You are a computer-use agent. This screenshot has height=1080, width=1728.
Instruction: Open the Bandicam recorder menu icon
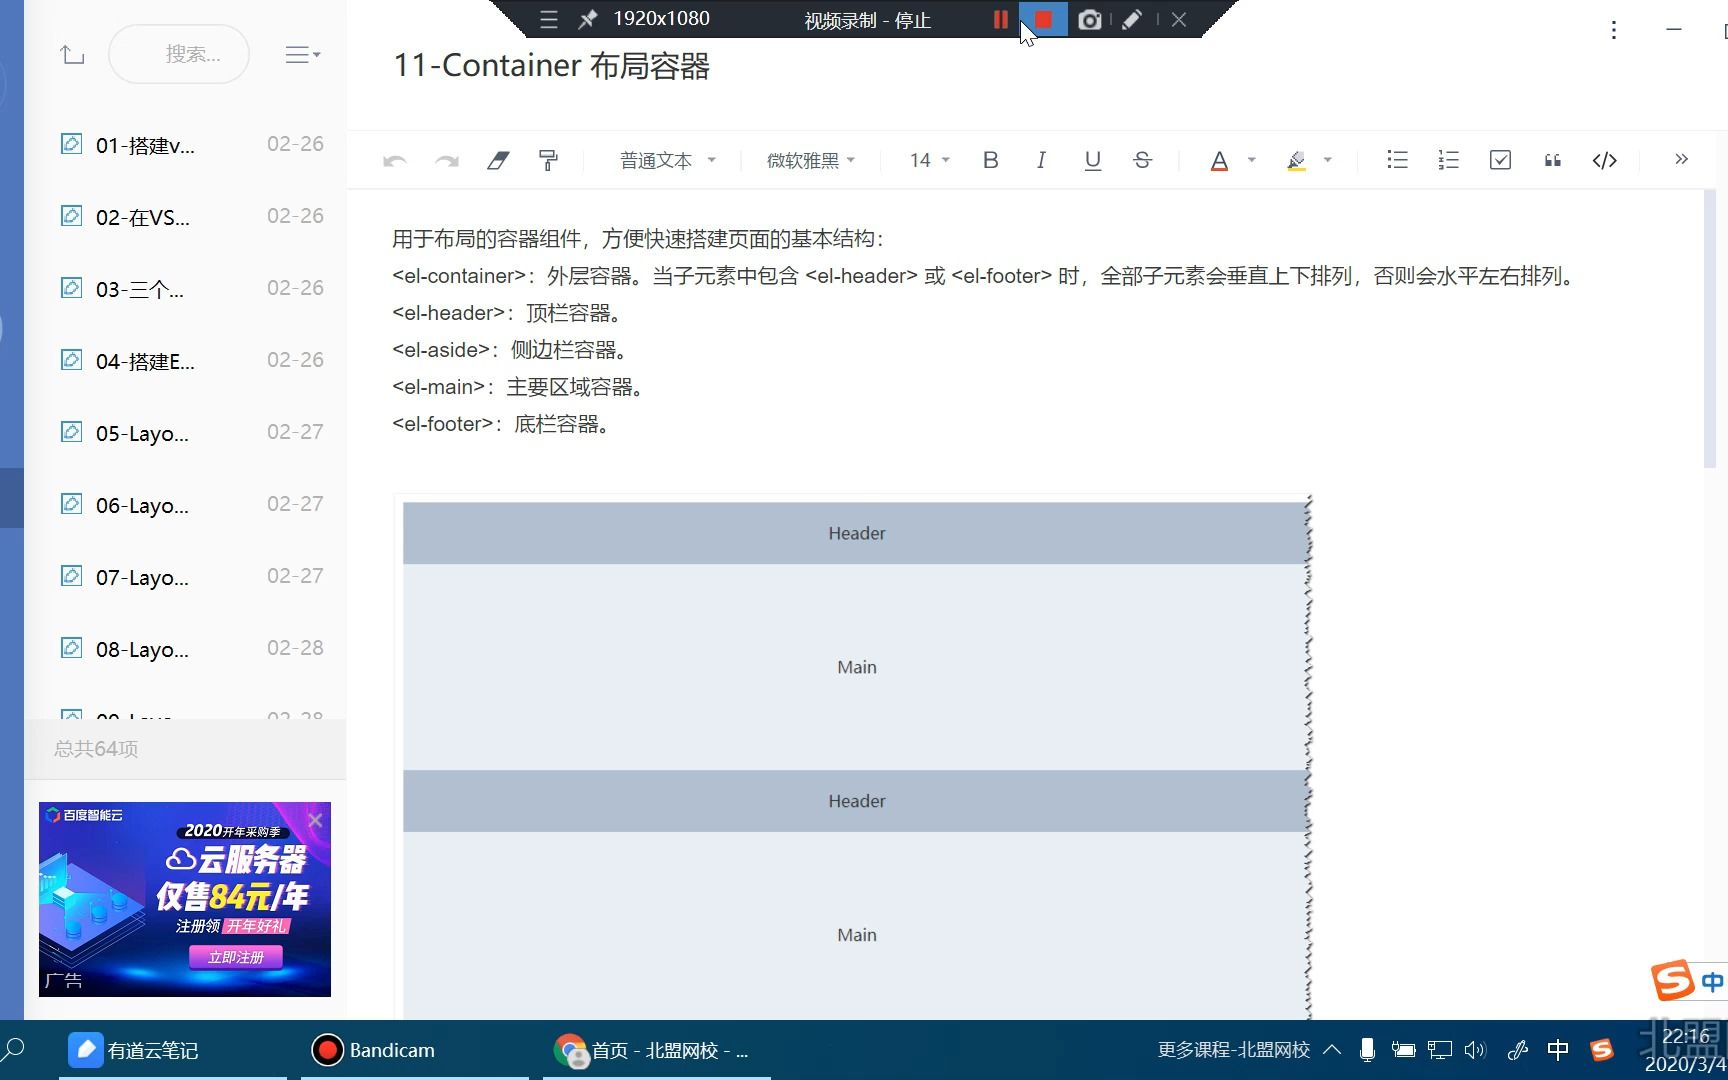tap(548, 19)
